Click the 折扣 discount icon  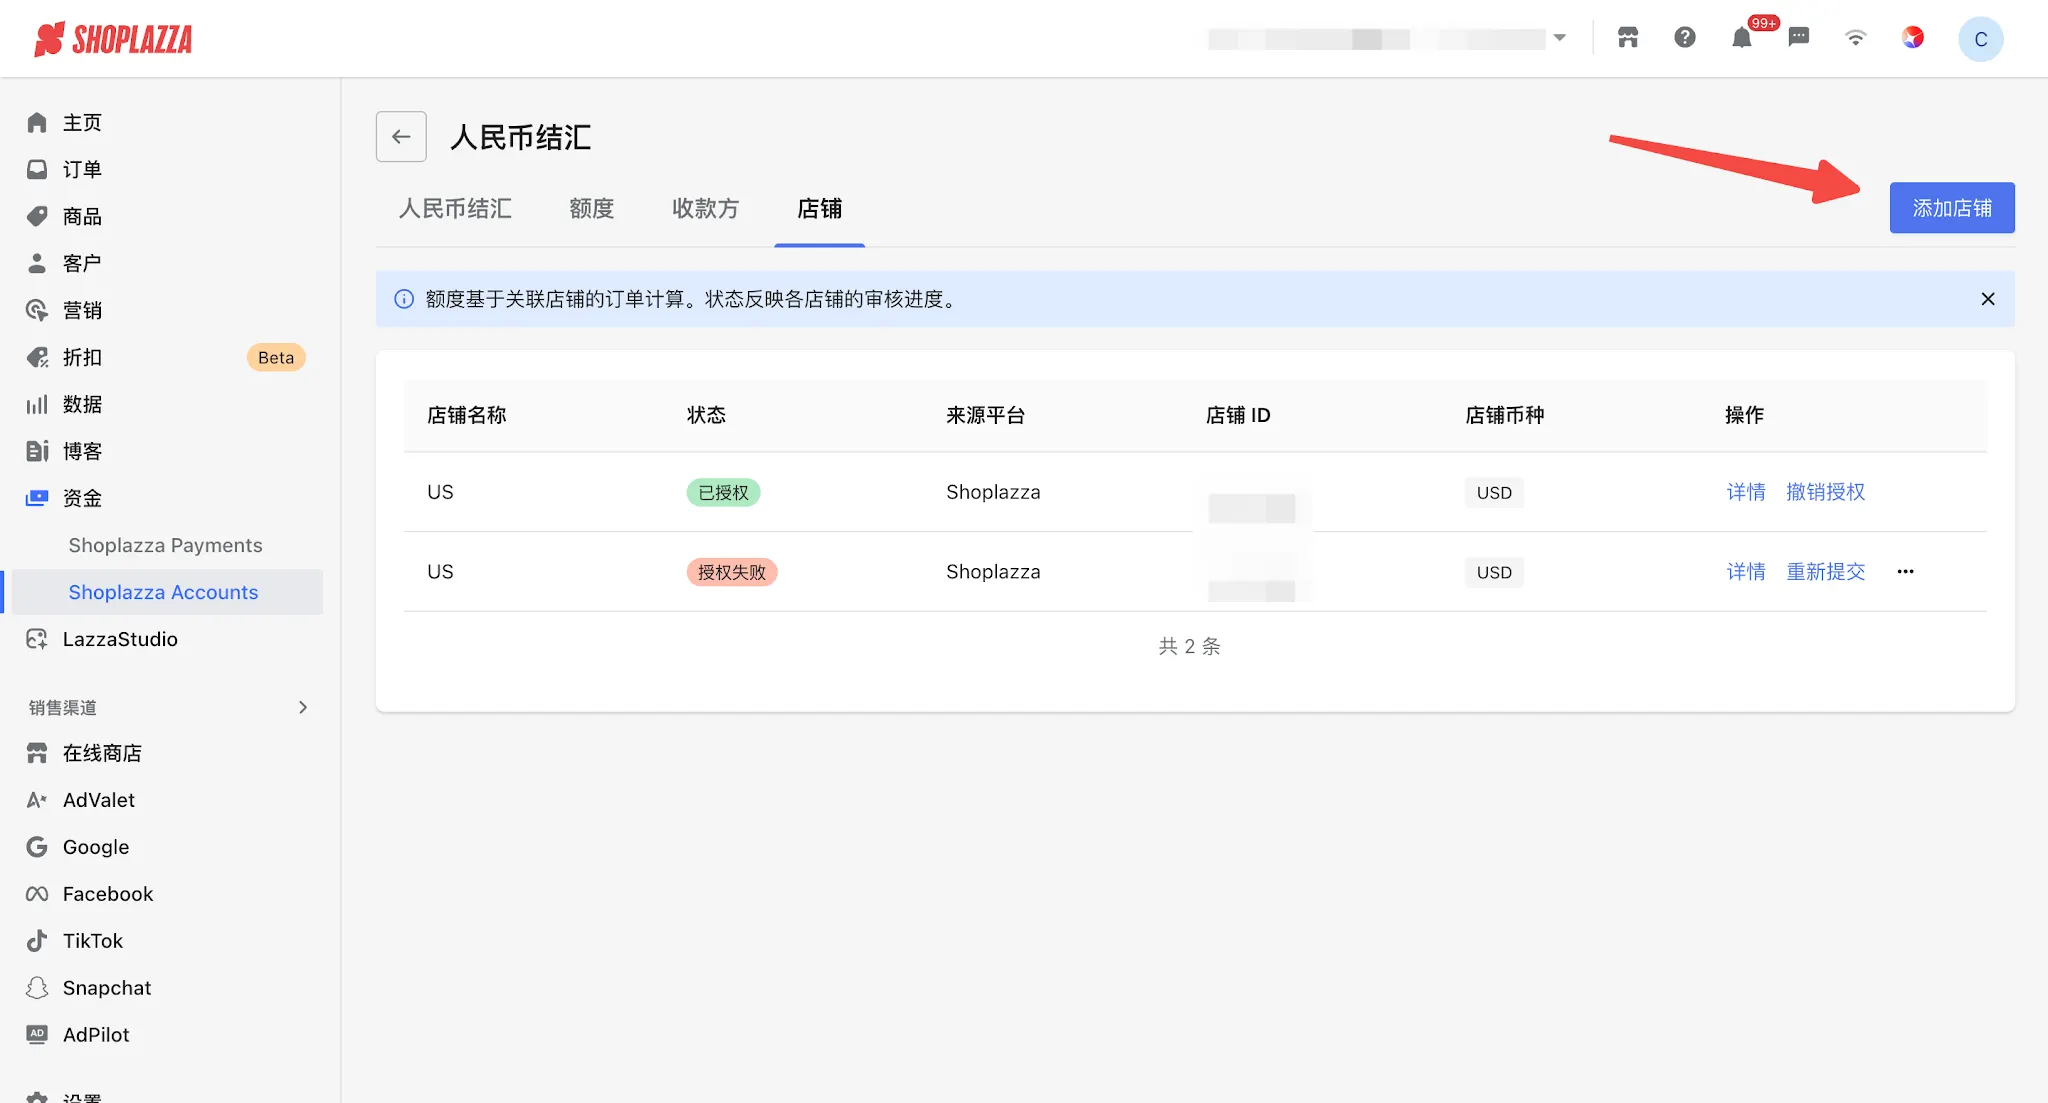pos(37,357)
